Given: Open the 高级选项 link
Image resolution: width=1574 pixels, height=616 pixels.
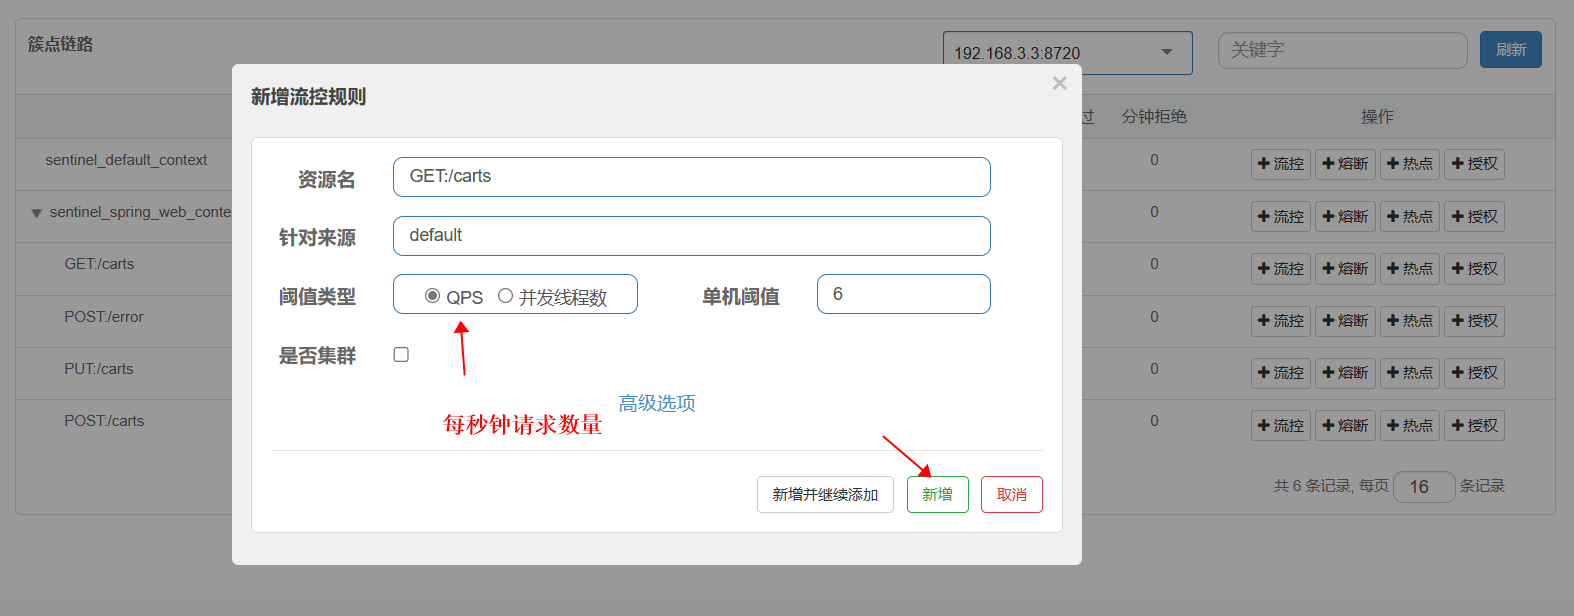Looking at the screenshot, I should coord(657,403).
